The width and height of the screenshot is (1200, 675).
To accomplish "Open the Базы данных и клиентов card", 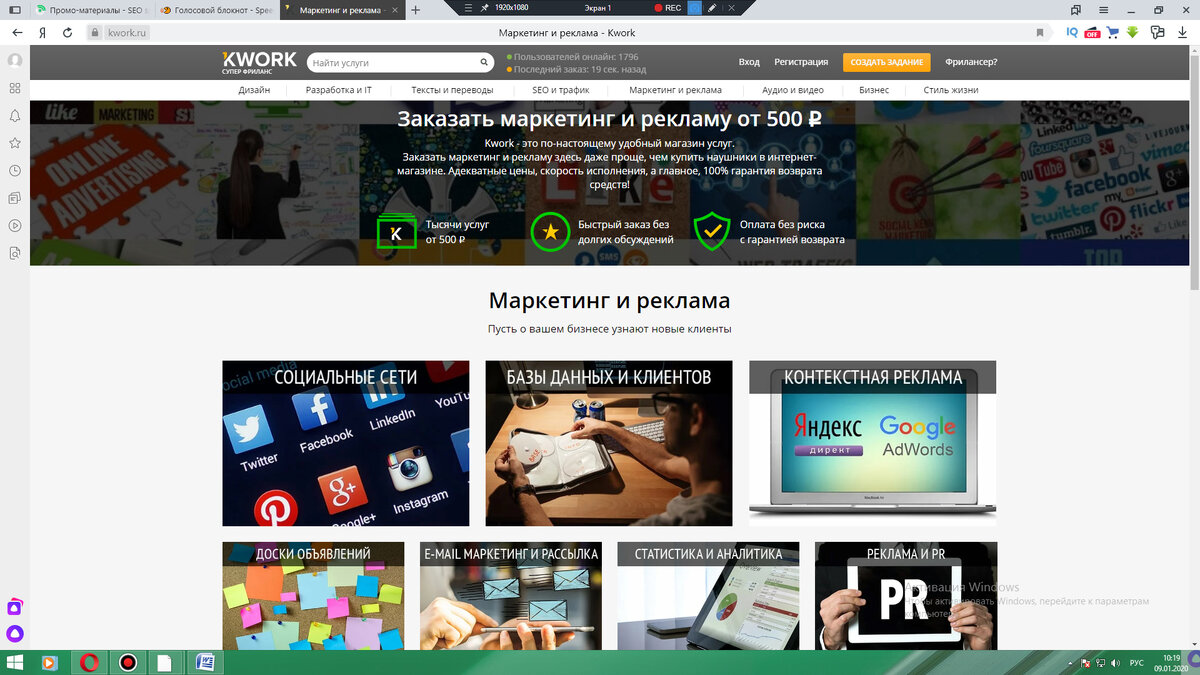I will click(609, 443).
